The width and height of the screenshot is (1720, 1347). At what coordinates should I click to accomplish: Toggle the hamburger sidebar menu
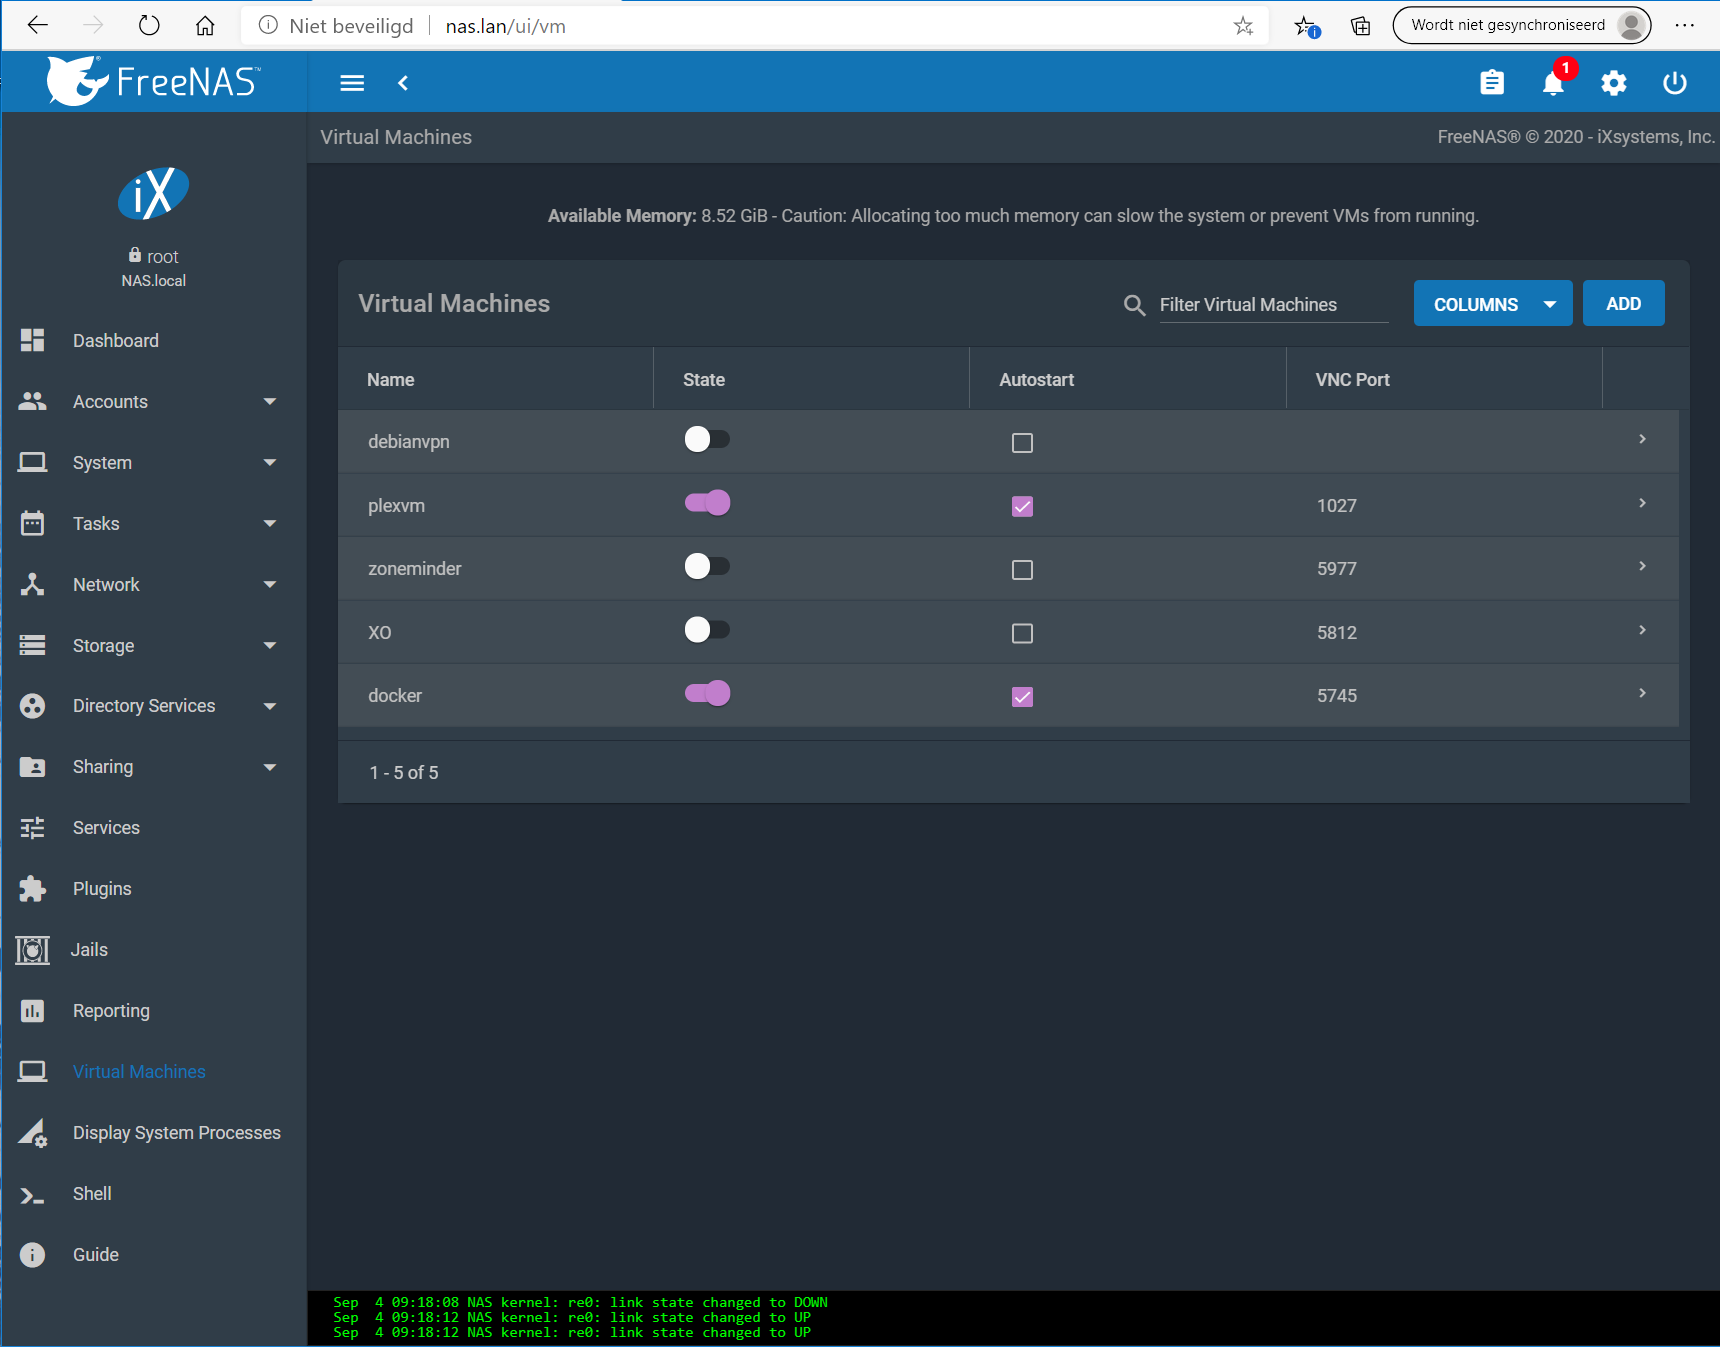(x=352, y=83)
